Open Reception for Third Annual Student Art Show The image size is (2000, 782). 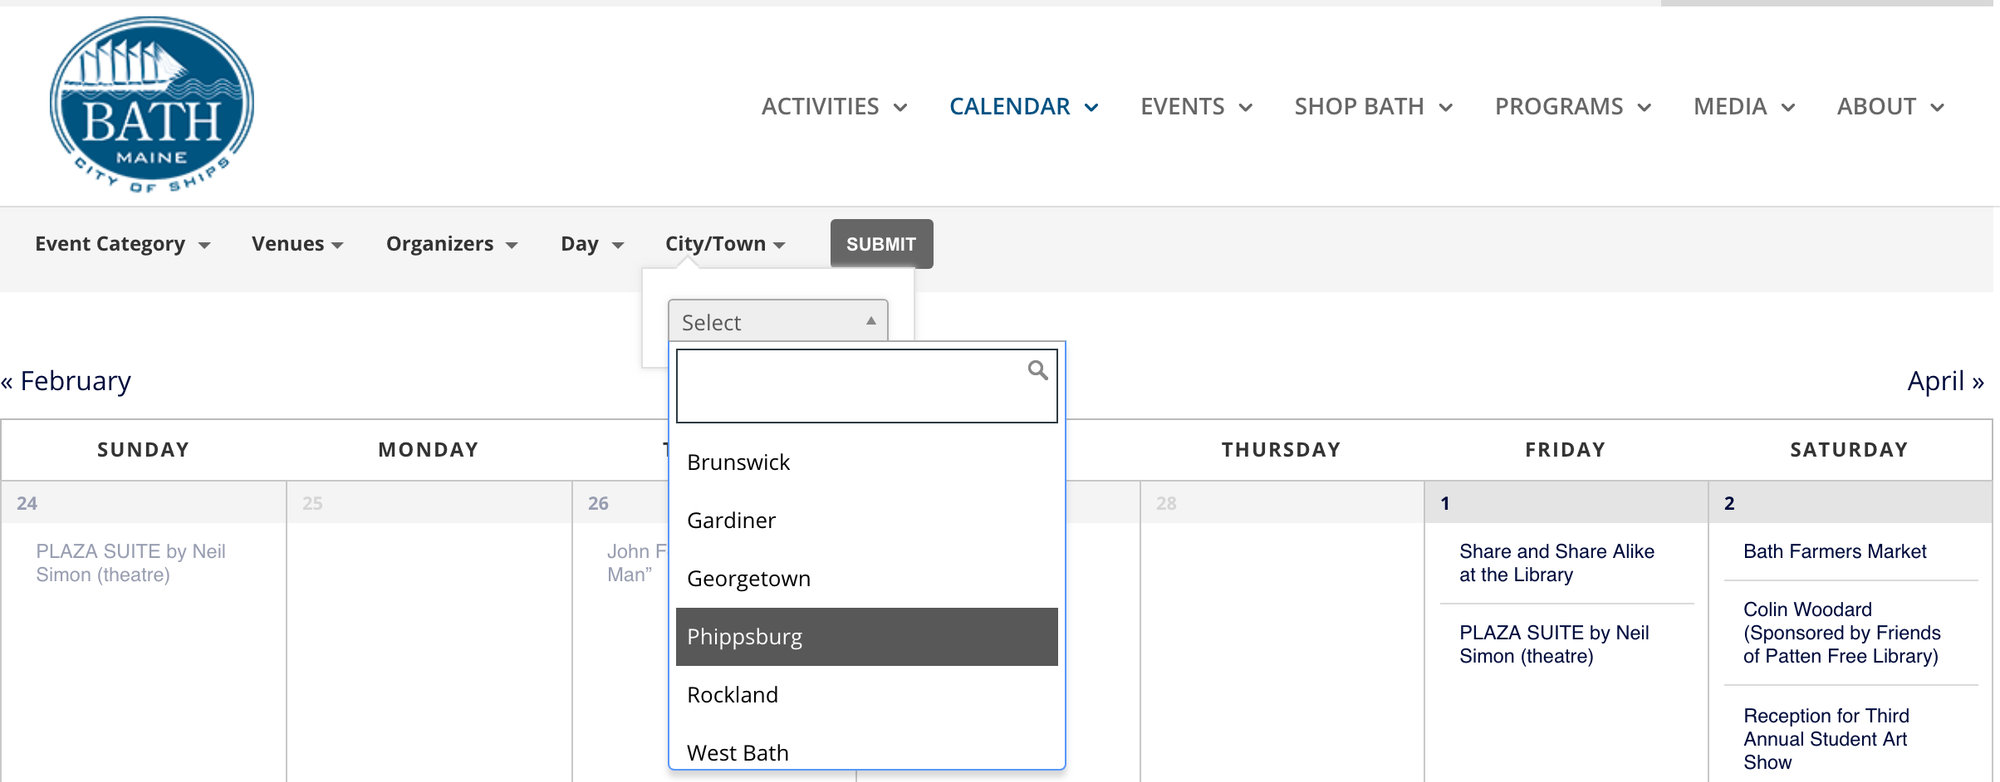point(1826,739)
